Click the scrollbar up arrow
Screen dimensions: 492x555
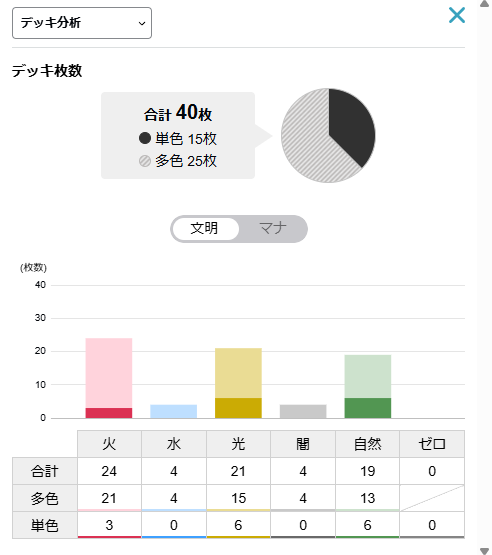coord(485,4)
